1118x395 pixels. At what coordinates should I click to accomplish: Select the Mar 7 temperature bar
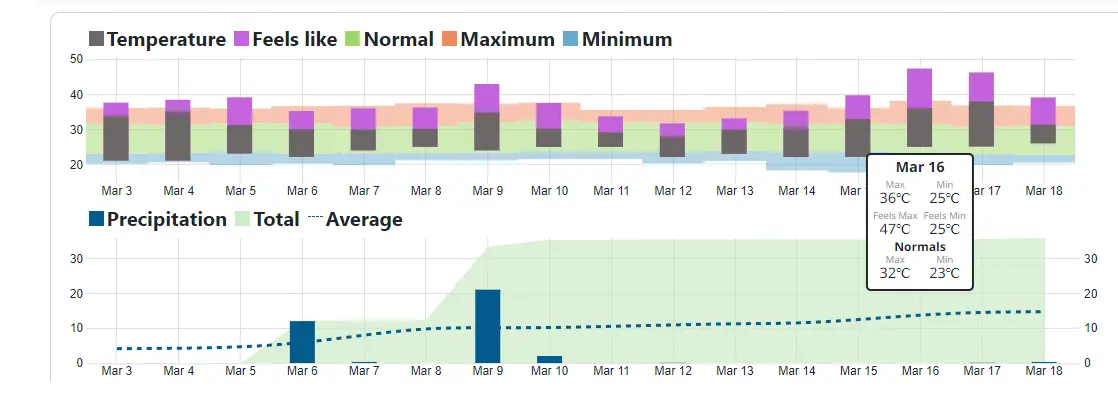364,140
